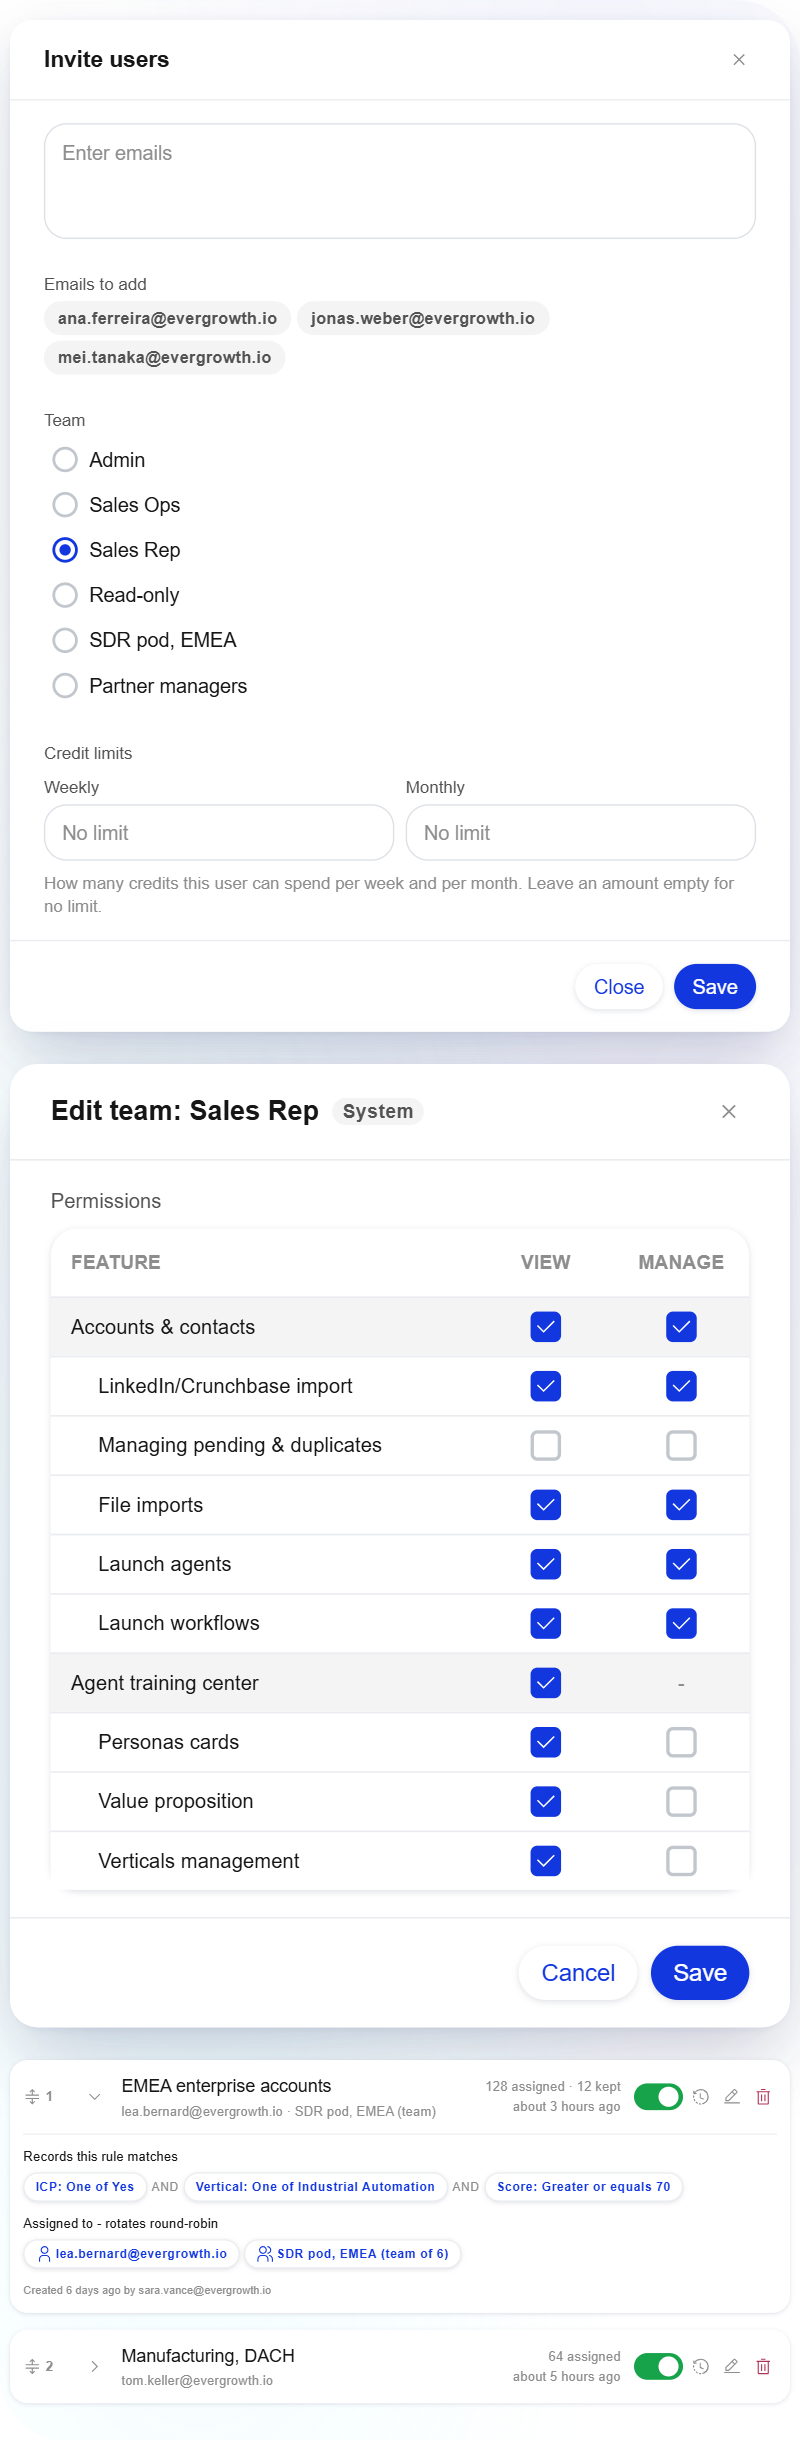Screen dimensions: 800x2440
Task: Uncheck View for Agent training center
Action: click(546, 1683)
